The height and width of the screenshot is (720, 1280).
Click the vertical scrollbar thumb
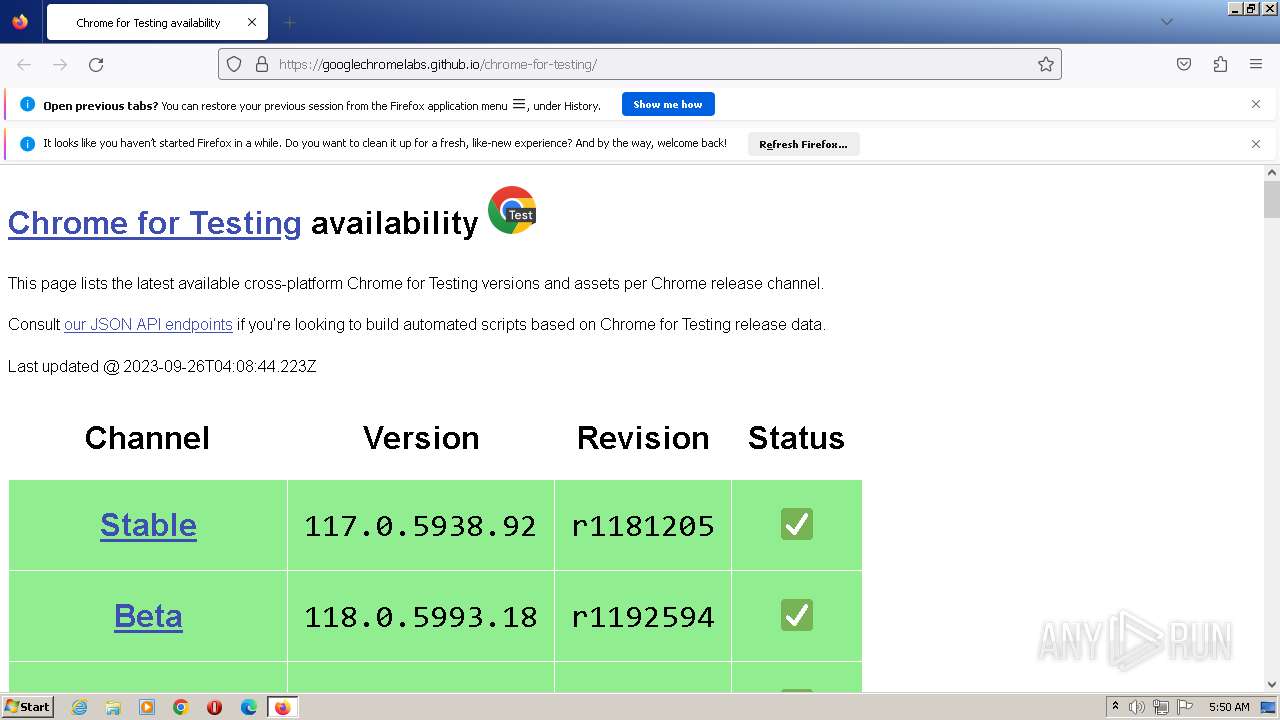tap(1272, 199)
